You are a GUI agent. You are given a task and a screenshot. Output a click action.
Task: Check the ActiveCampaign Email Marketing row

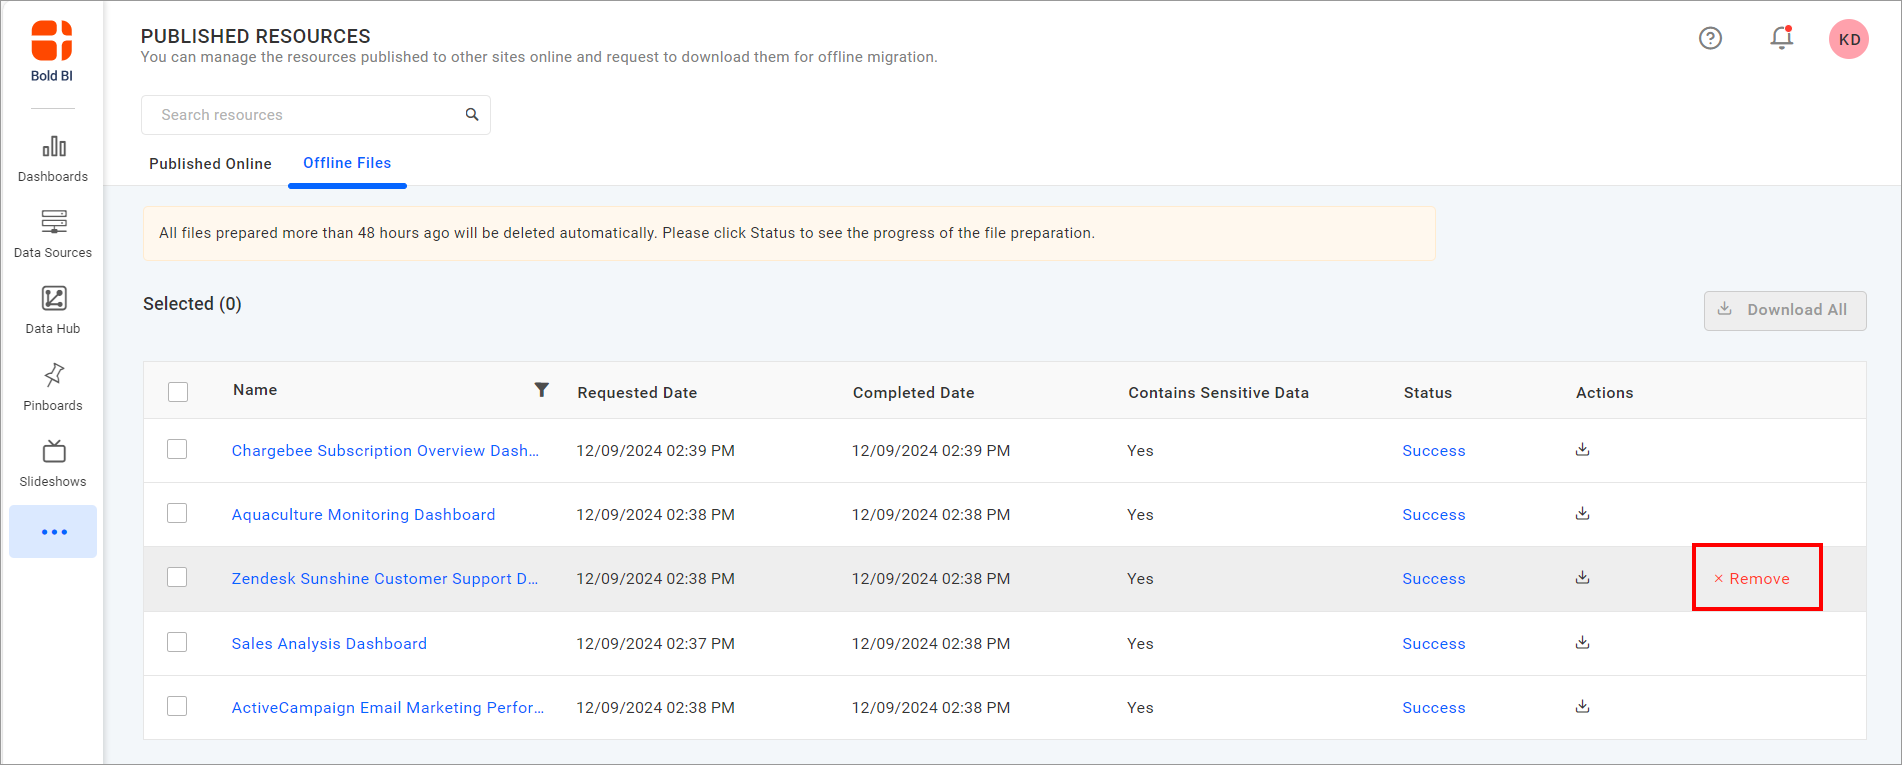(x=177, y=706)
